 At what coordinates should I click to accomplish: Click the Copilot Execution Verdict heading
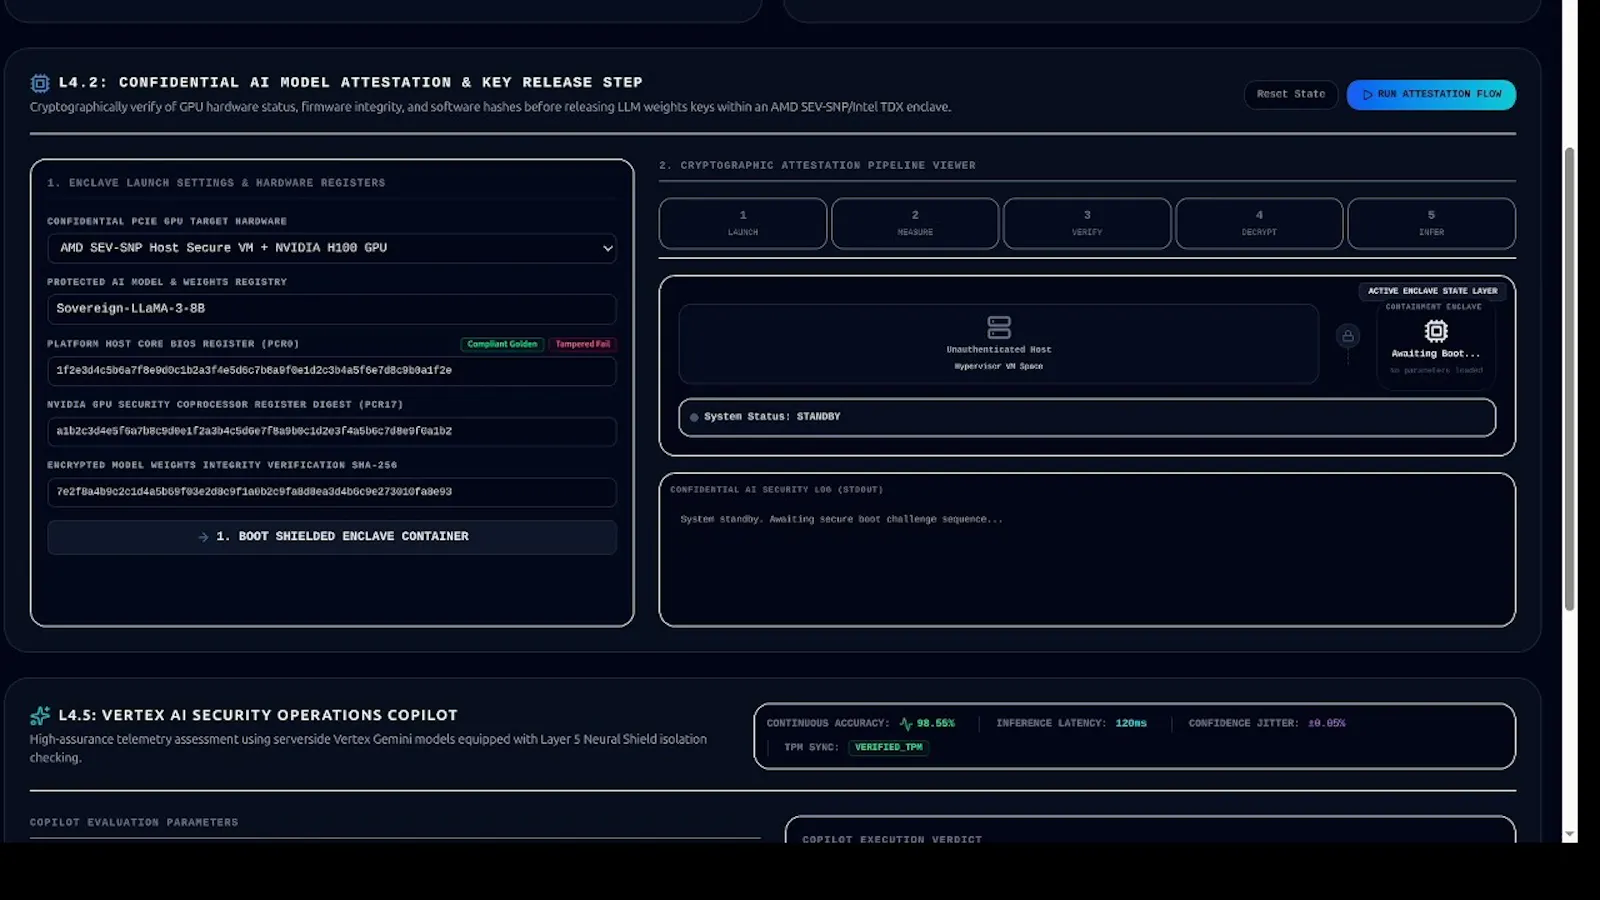click(x=892, y=840)
